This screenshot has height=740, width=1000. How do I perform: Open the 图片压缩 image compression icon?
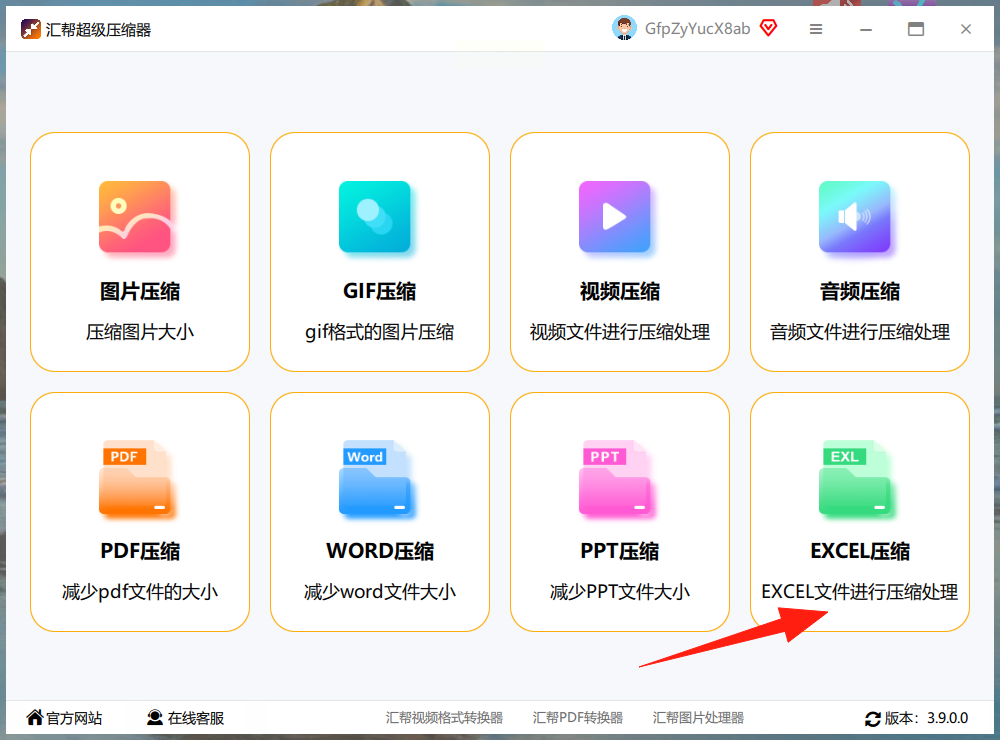[x=135, y=217]
